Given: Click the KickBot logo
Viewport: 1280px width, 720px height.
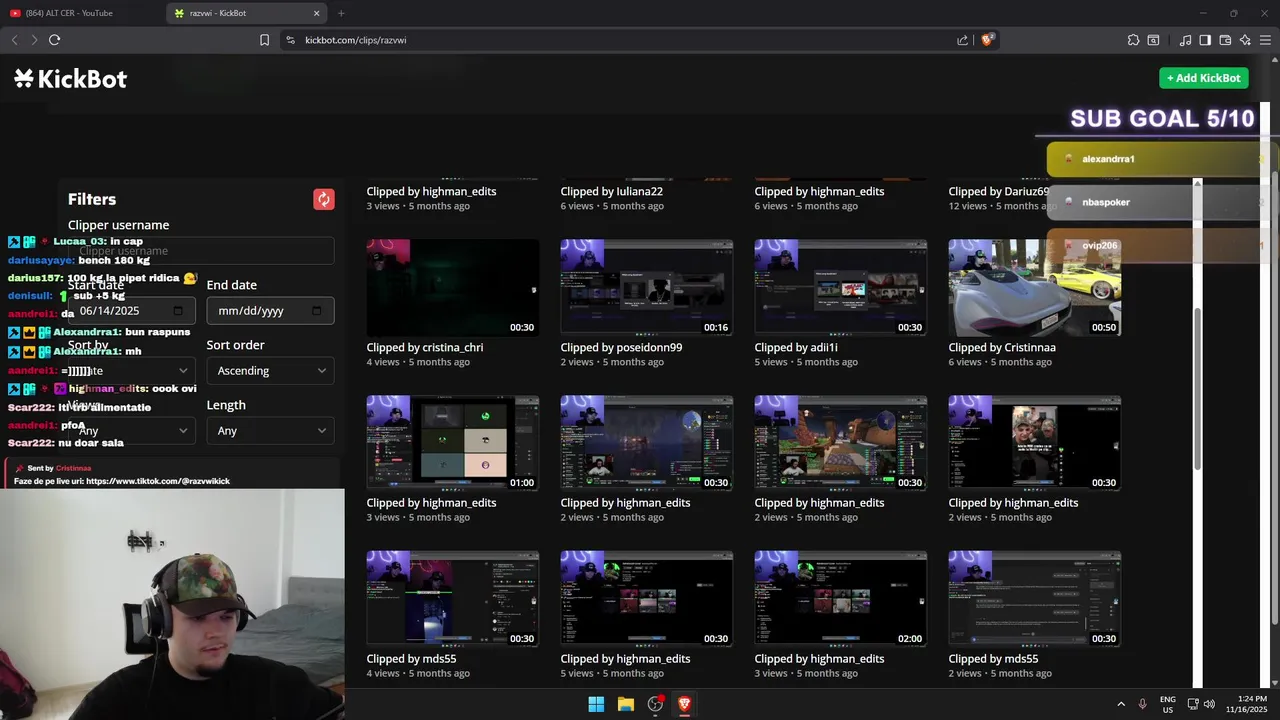Looking at the screenshot, I should click(71, 79).
